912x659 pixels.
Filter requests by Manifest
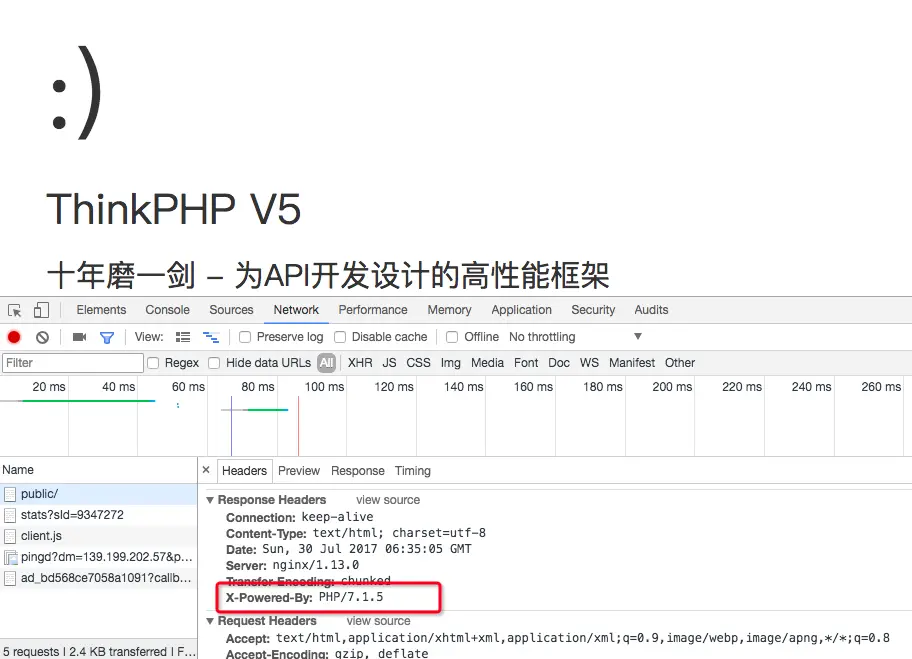pos(632,363)
